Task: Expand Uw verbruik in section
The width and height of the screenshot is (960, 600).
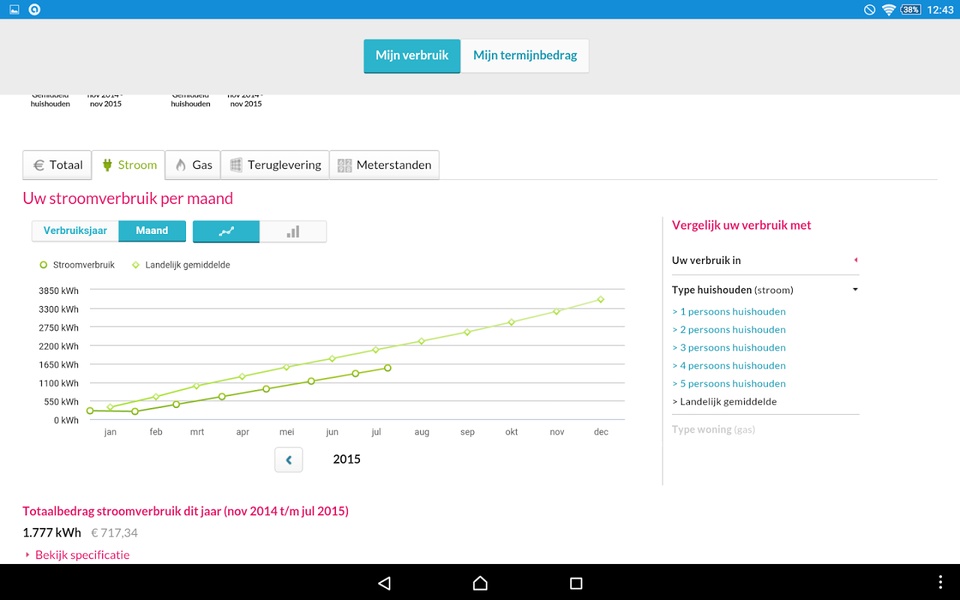Action: coord(765,260)
